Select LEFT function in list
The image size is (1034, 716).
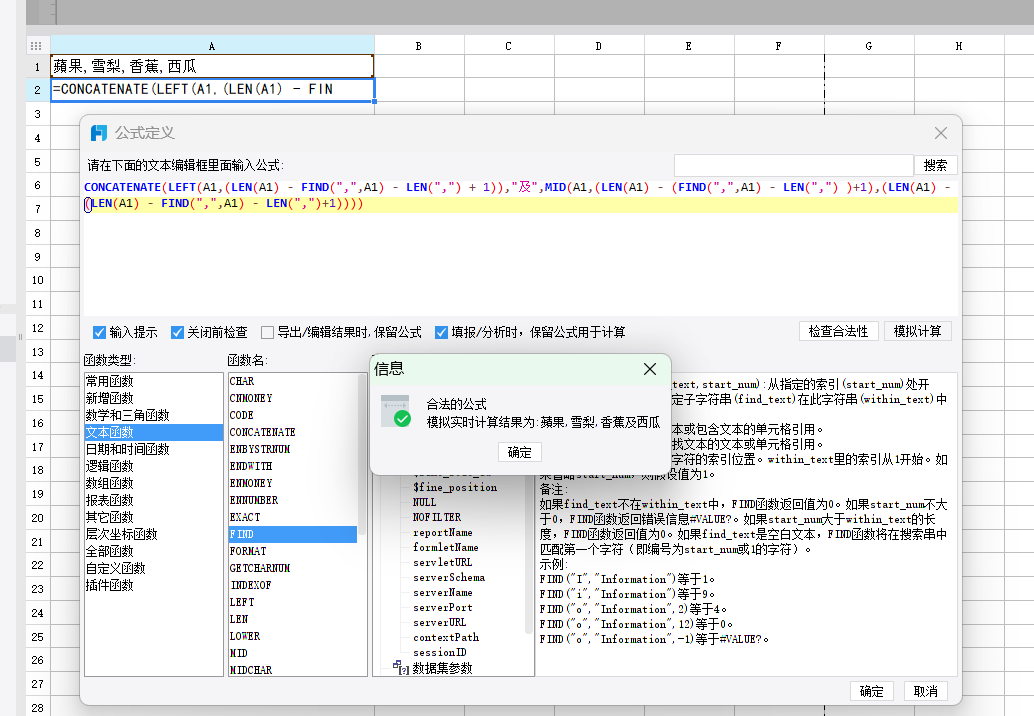point(293,603)
